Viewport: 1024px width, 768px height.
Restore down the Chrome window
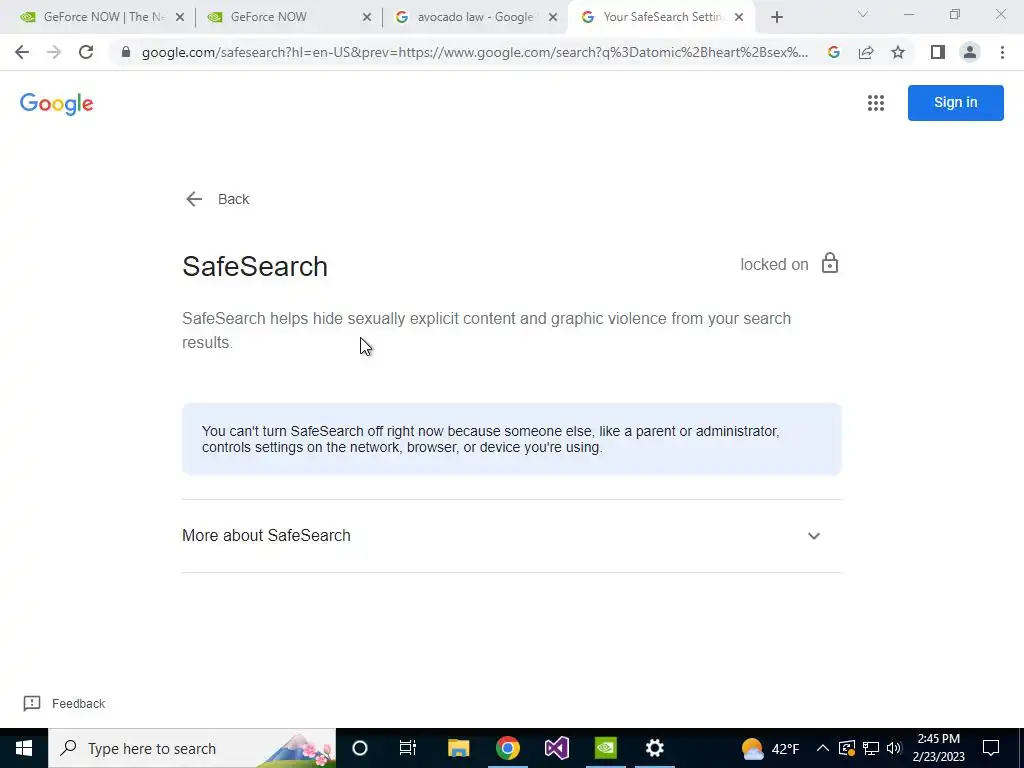[955, 14]
